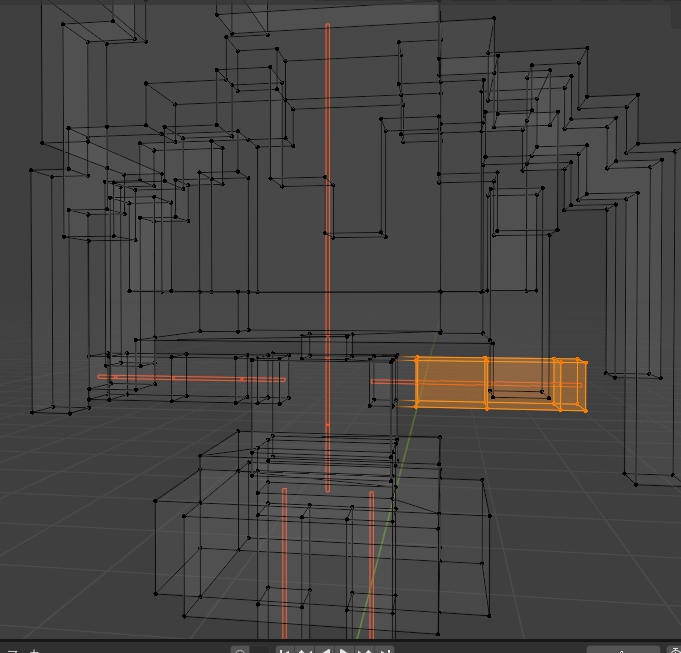Jump to previous keyframe in timeline
The height and width of the screenshot is (653, 681).
pos(304,650)
